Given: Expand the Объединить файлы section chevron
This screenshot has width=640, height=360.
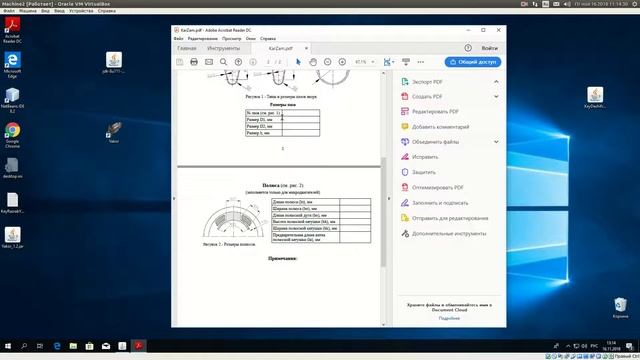Looking at the screenshot, I should pyautogui.click(x=496, y=142).
